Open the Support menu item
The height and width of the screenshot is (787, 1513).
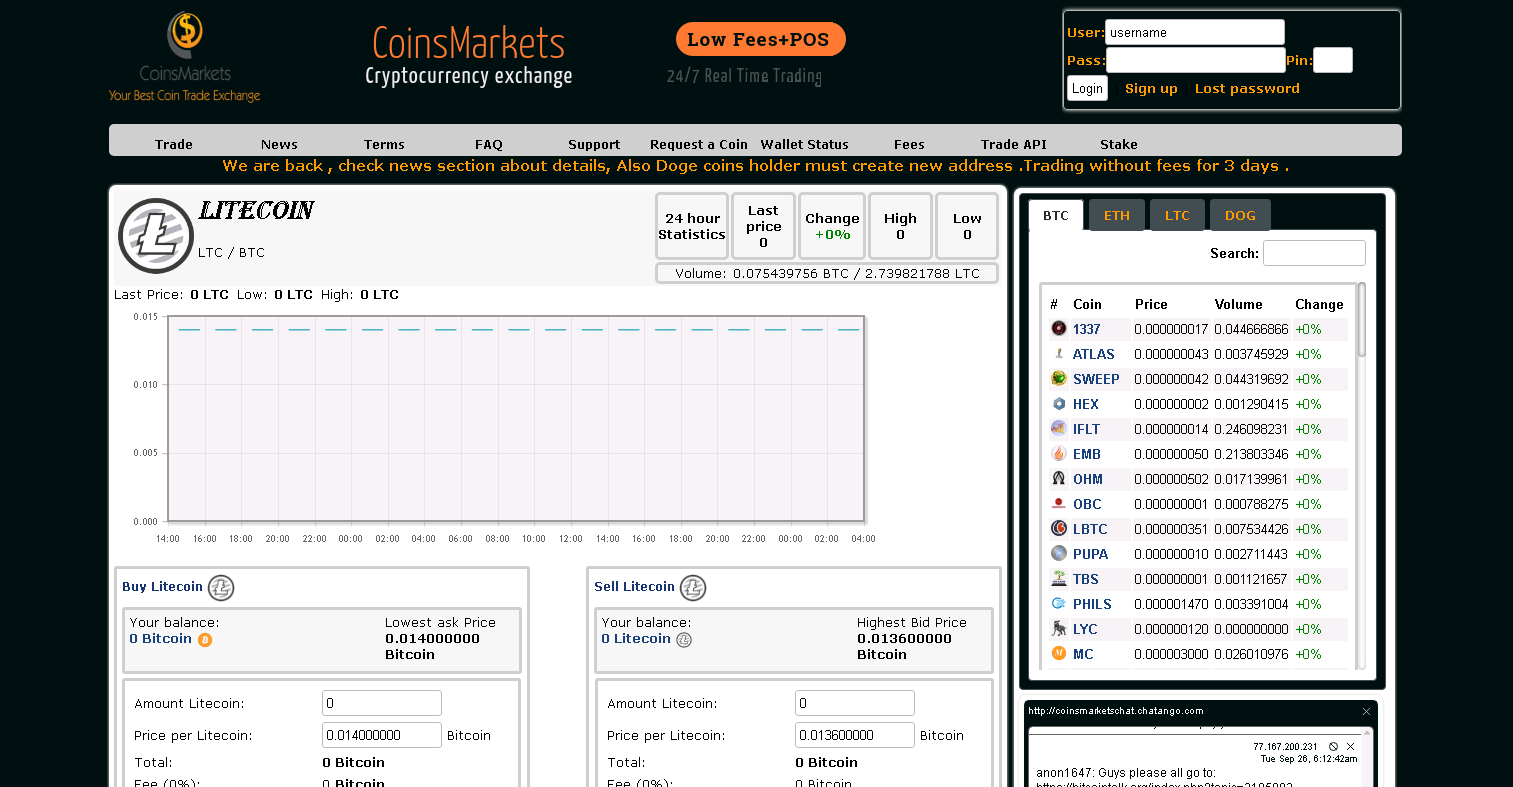(594, 144)
